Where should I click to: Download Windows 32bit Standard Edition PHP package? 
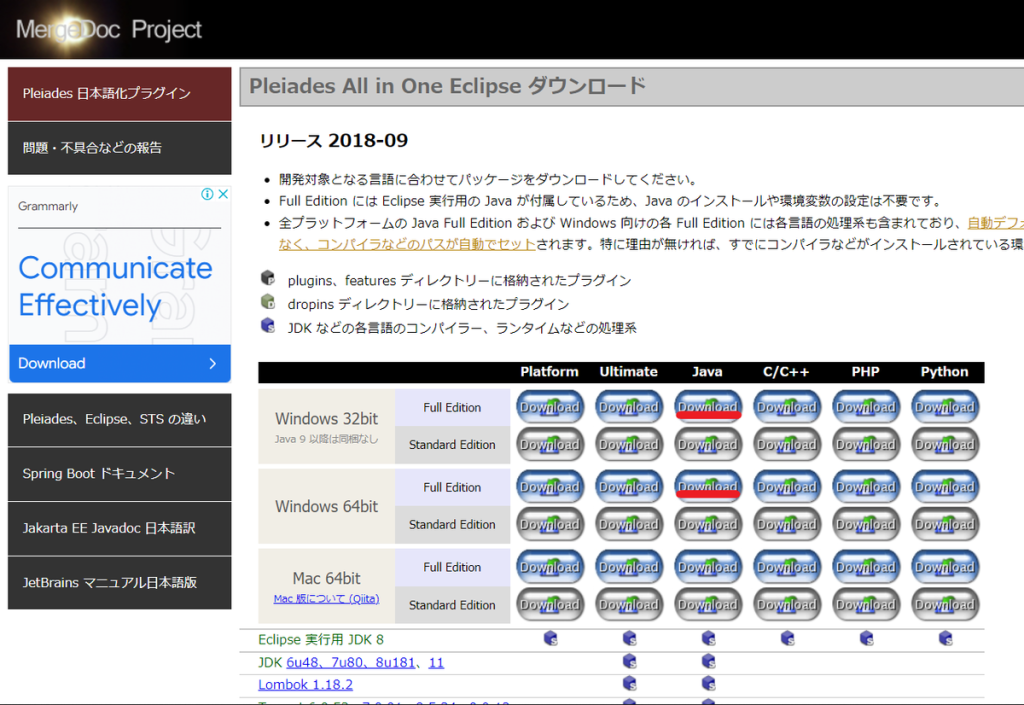point(865,444)
